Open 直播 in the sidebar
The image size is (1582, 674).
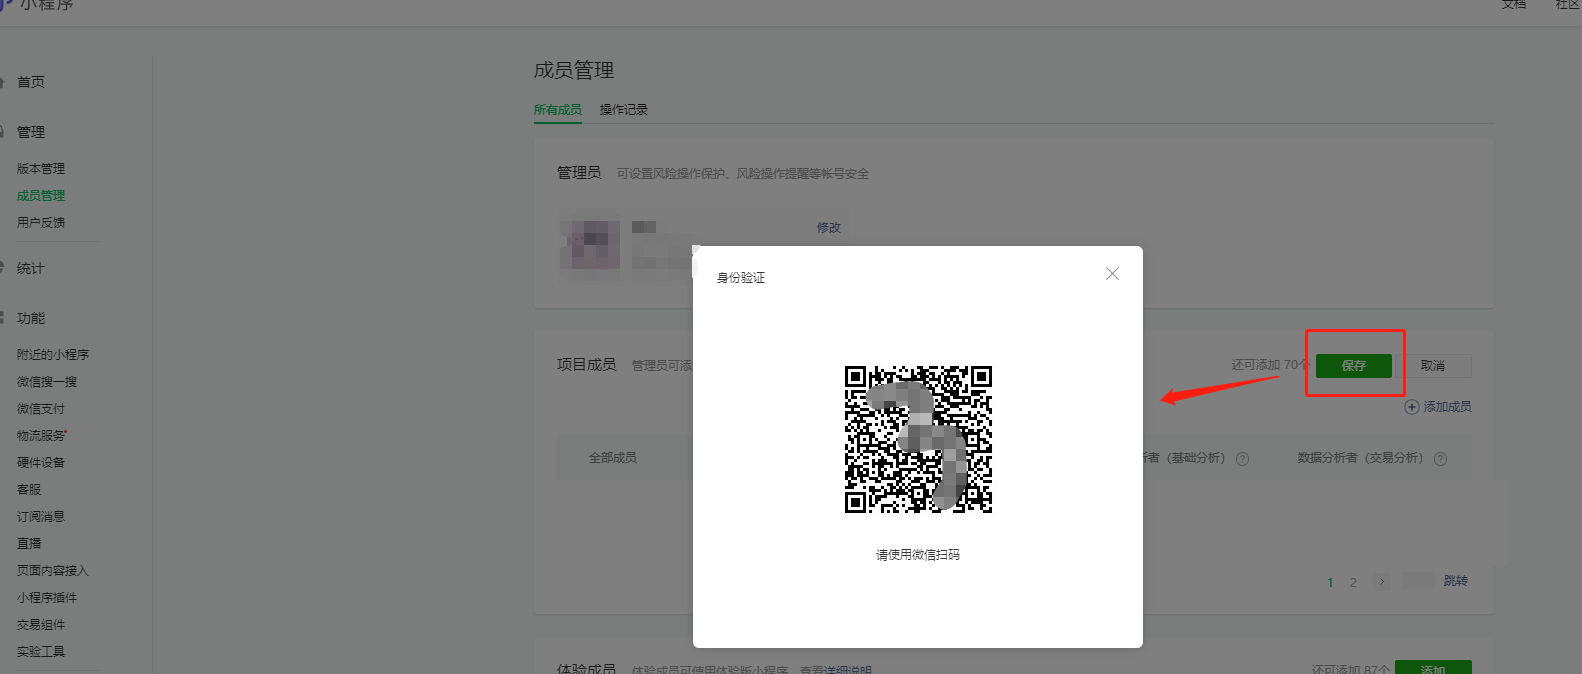click(29, 543)
